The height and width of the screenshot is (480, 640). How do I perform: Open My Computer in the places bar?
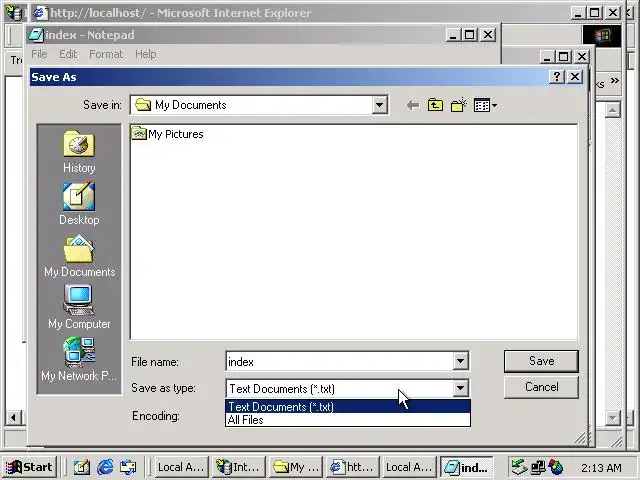(79, 307)
